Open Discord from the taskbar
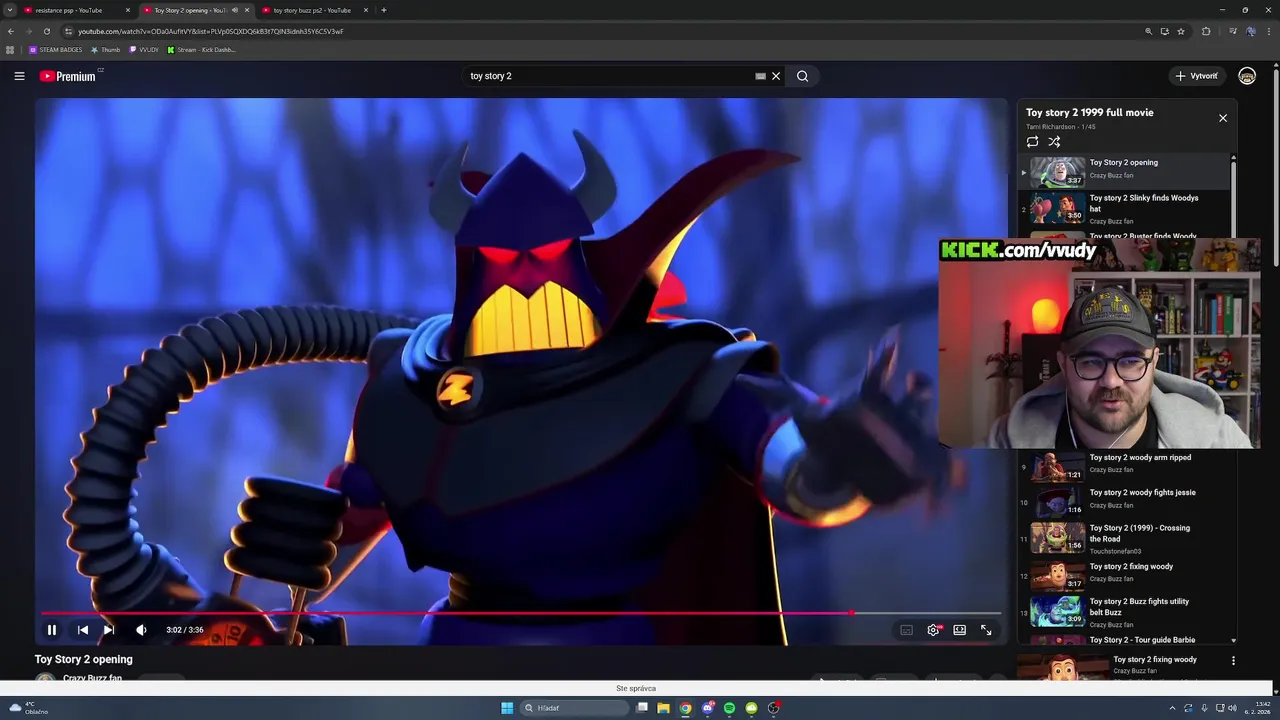1280x720 pixels. (707, 708)
